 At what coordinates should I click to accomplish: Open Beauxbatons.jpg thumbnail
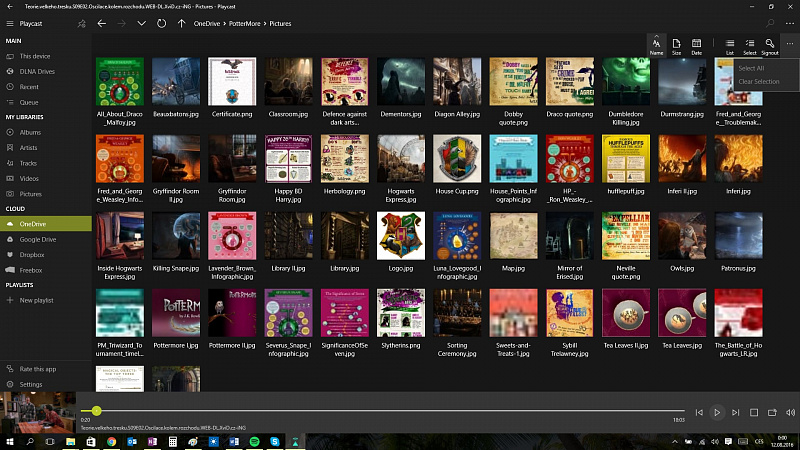[176, 82]
